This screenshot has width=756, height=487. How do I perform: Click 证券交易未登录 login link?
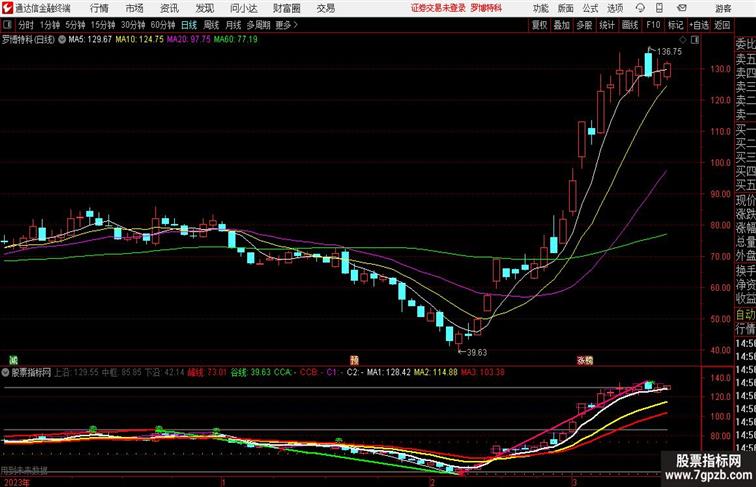pyautogui.click(x=438, y=8)
